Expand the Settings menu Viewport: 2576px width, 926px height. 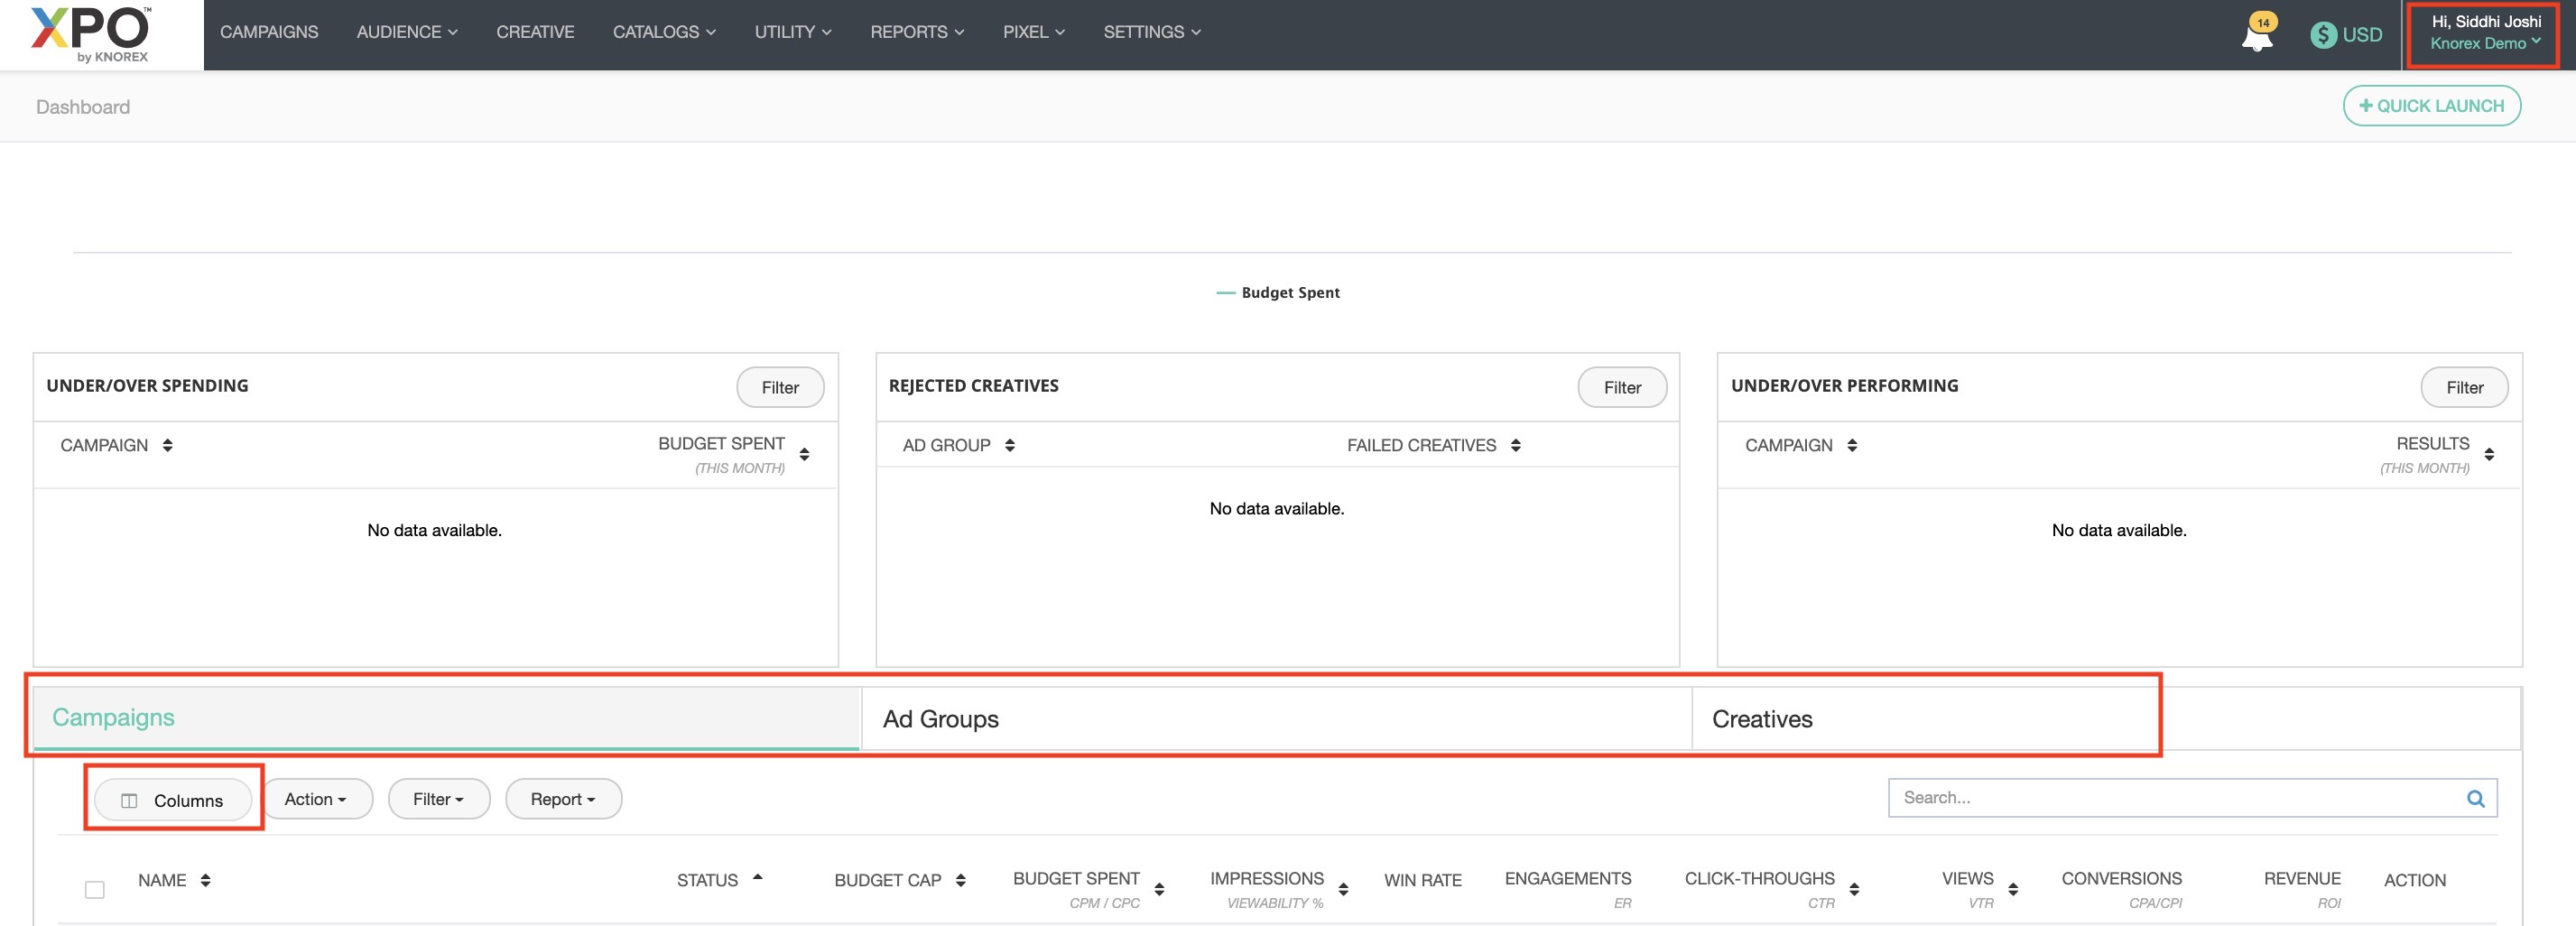1152,32
